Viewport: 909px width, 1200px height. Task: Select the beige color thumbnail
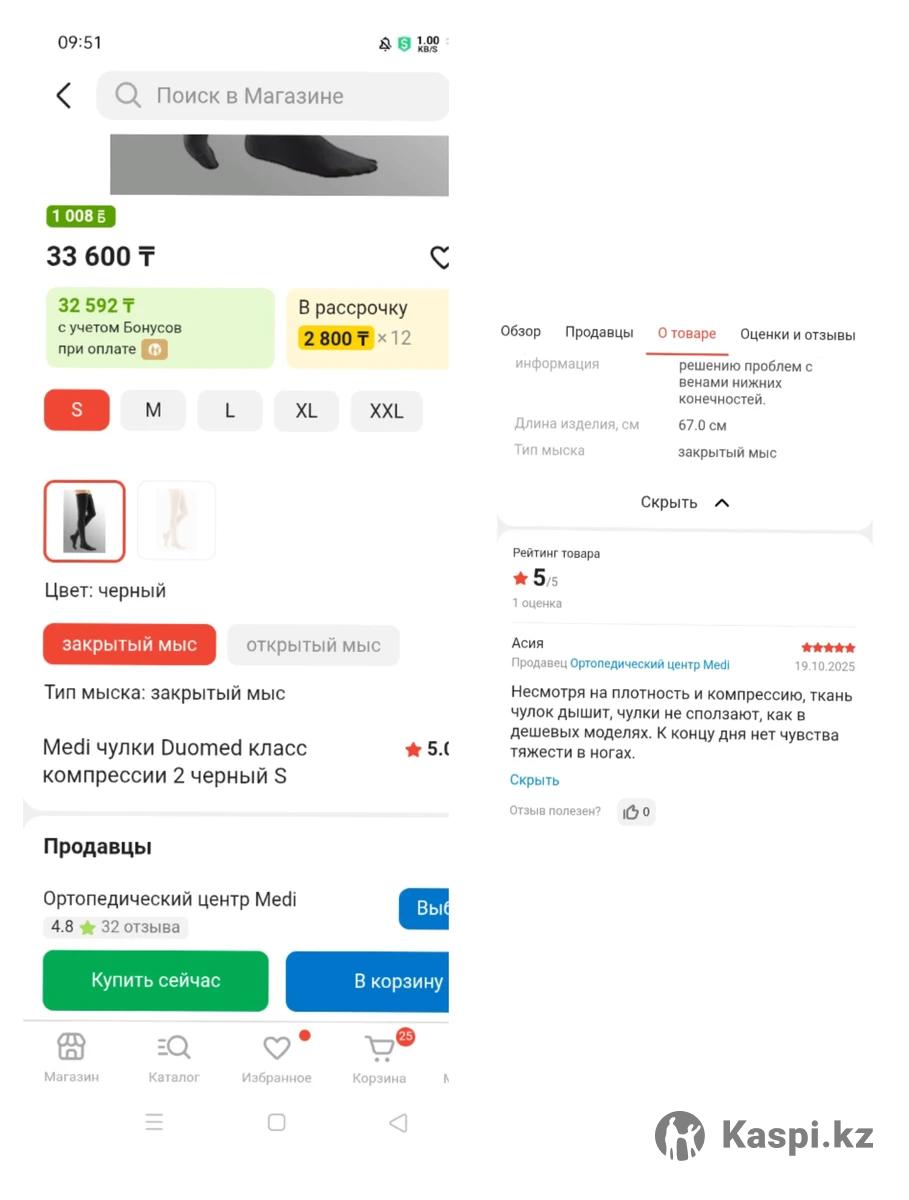tap(176, 520)
